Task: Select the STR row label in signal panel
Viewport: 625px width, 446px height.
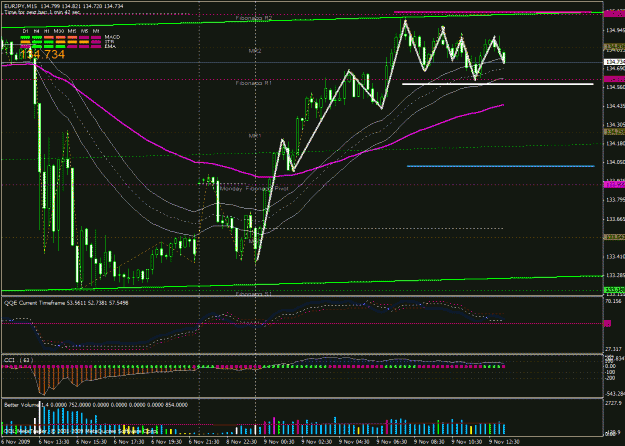Action: click(x=109, y=42)
